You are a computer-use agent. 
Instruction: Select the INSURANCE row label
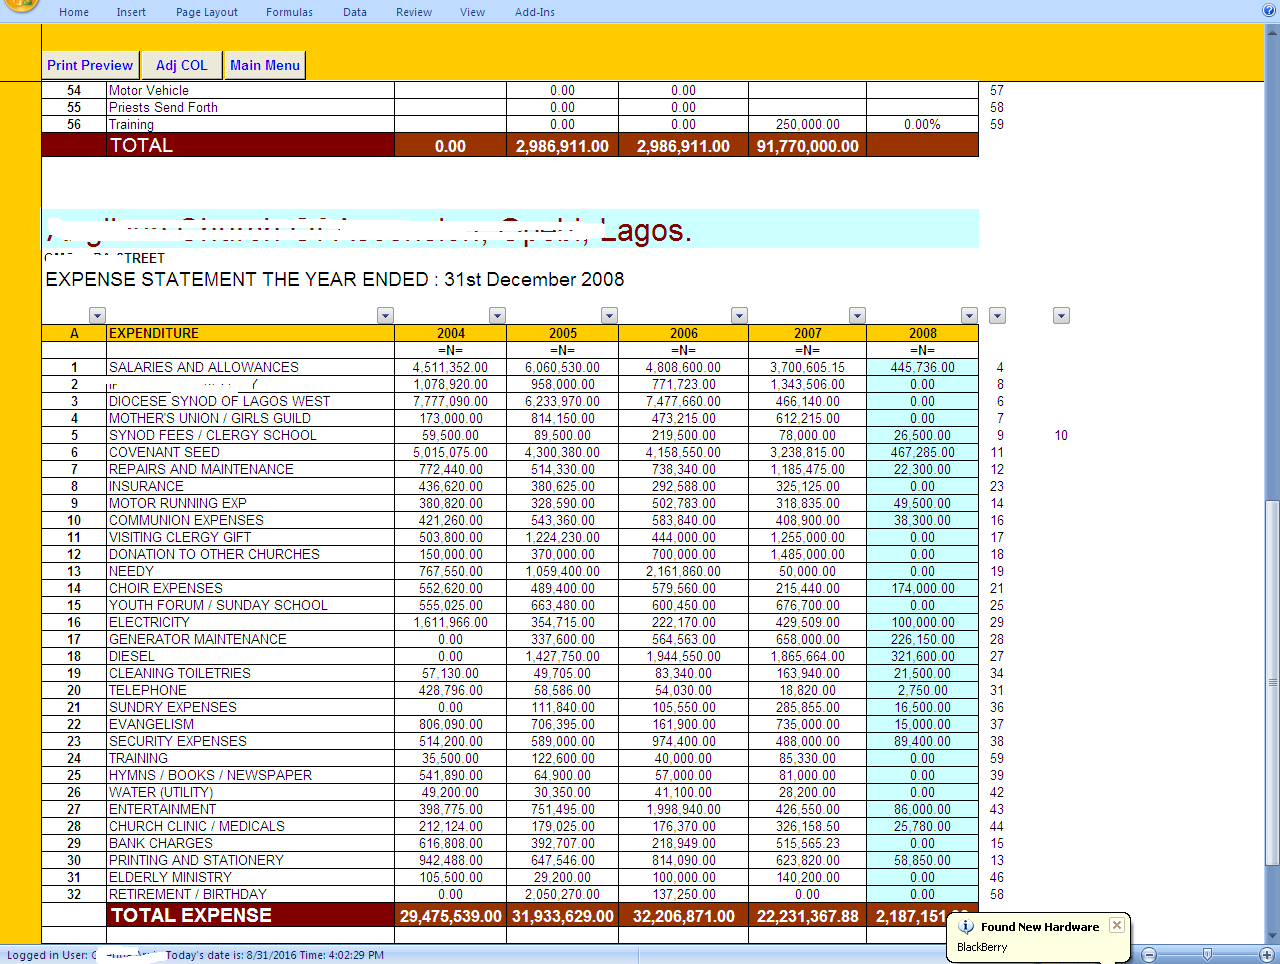(x=250, y=486)
